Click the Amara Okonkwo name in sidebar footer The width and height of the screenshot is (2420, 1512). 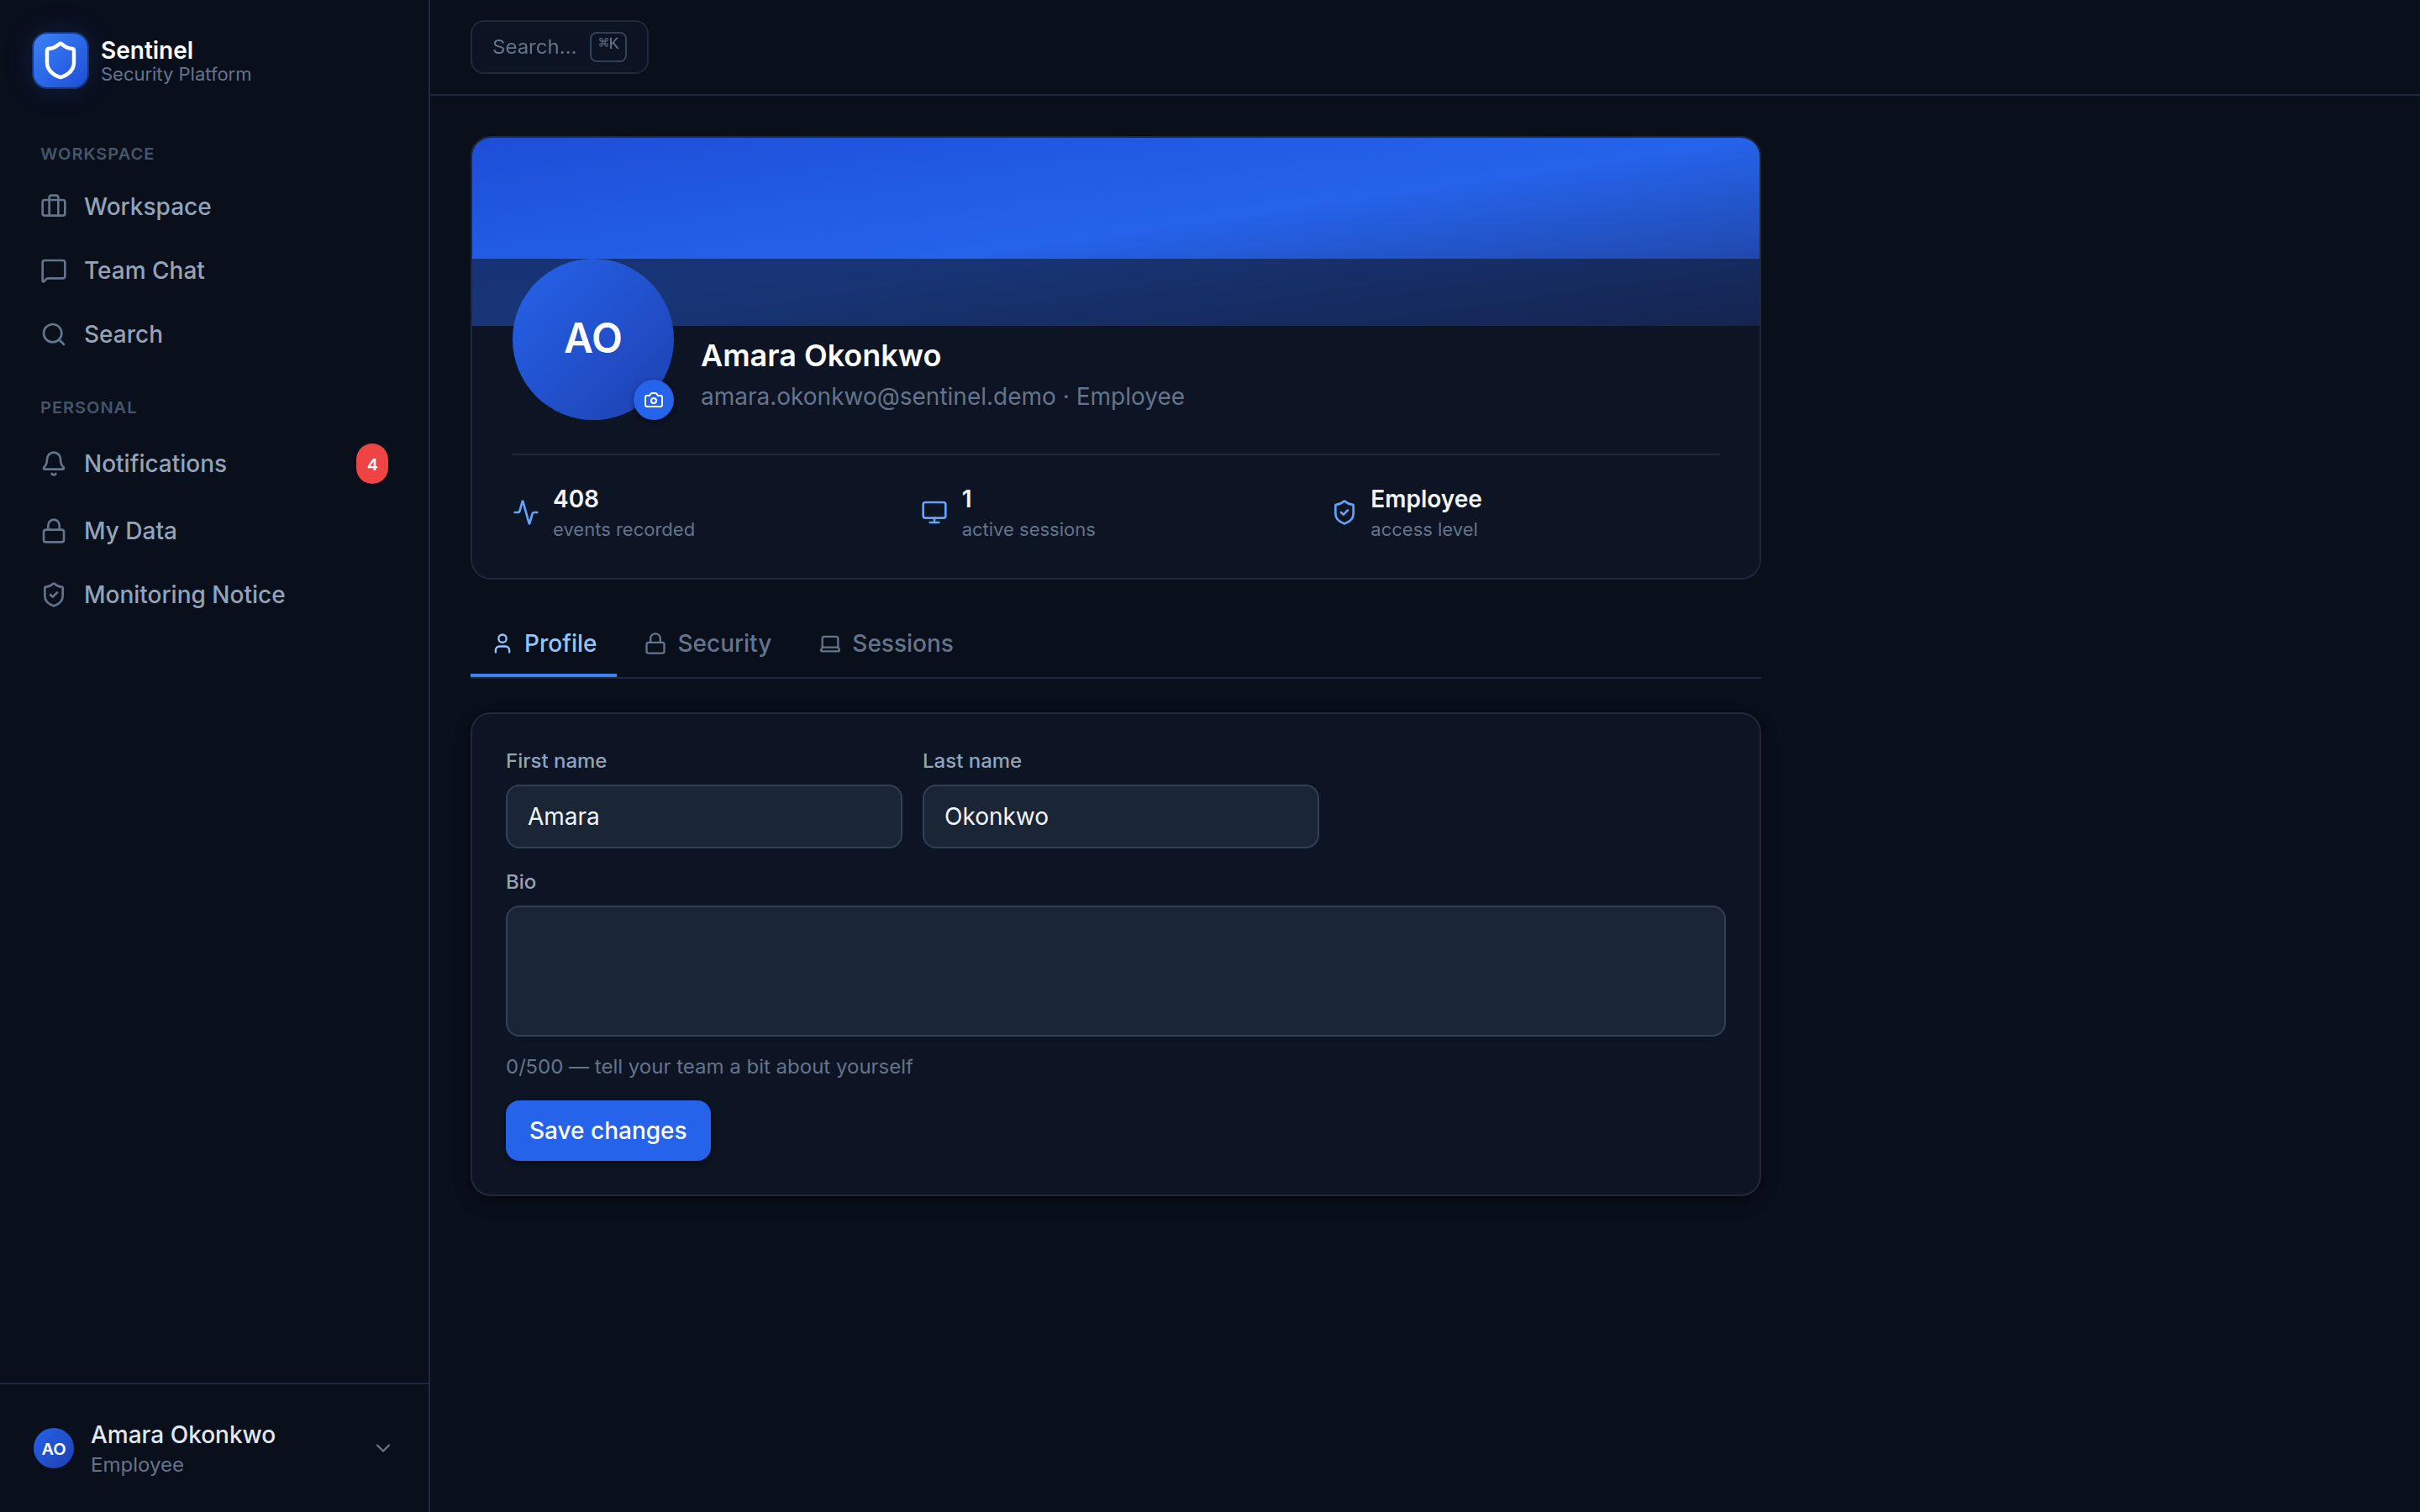pos(183,1434)
